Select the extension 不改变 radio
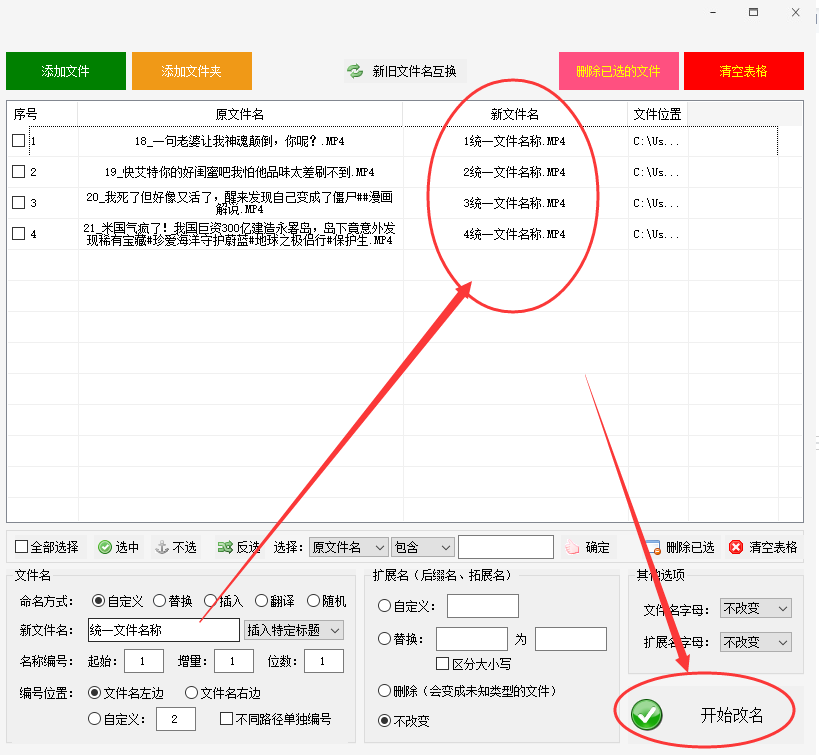This screenshot has height=755, width=819. [x=384, y=721]
